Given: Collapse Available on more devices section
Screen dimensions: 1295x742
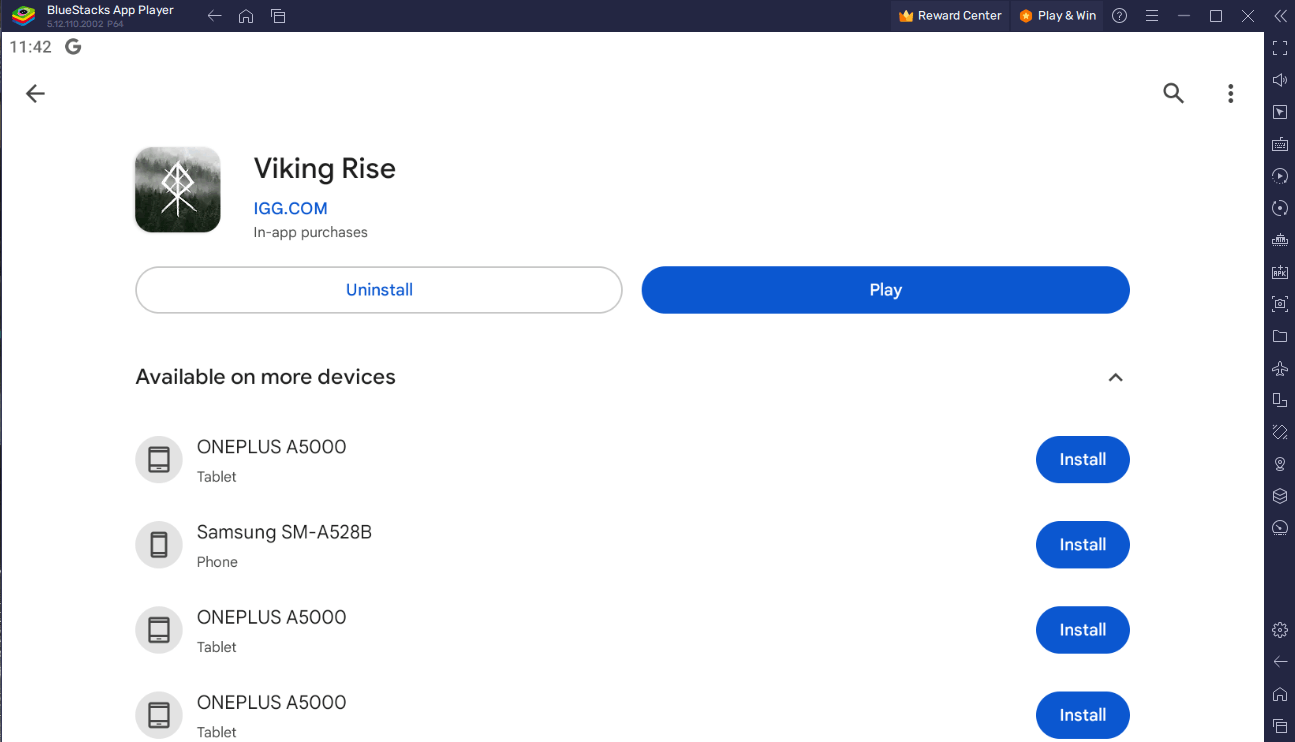Looking at the screenshot, I should click(x=1116, y=377).
